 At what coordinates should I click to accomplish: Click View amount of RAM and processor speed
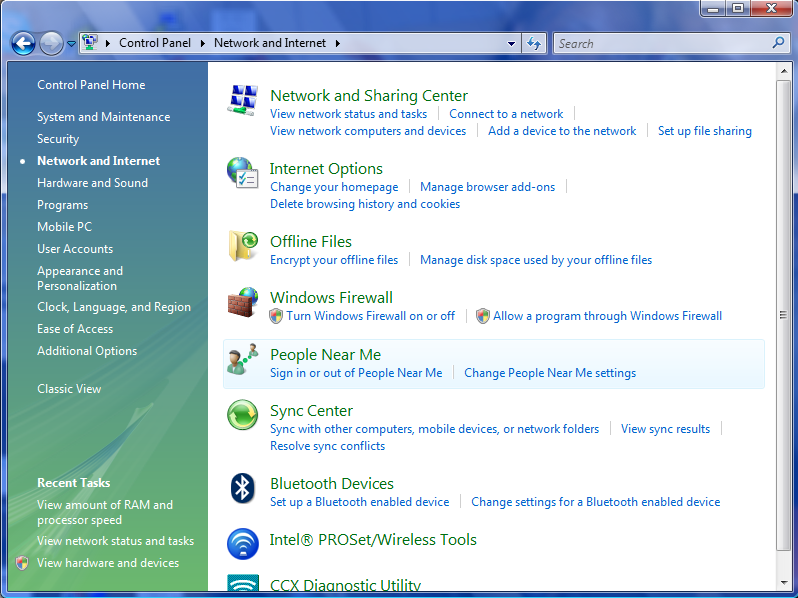105,512
